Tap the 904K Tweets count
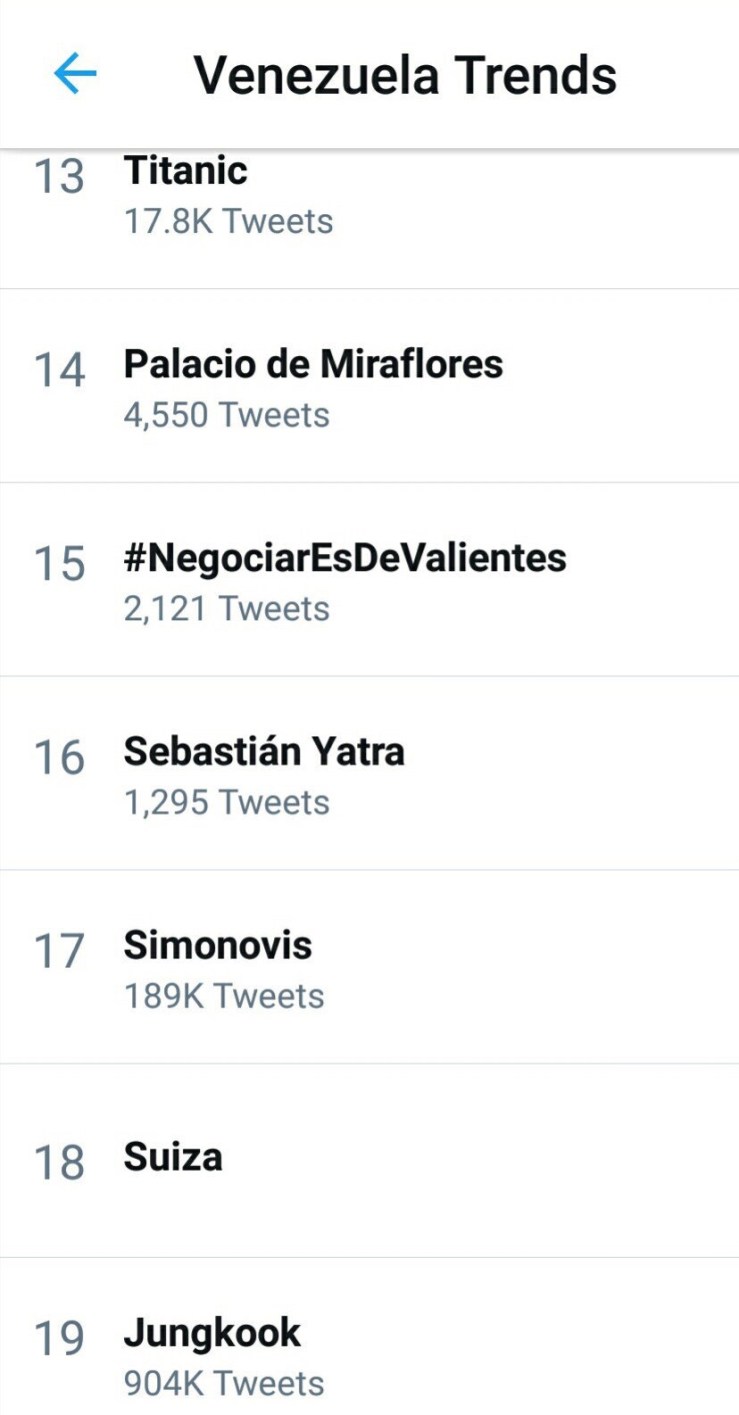 pyautogui.click(x=224, y=1384)
